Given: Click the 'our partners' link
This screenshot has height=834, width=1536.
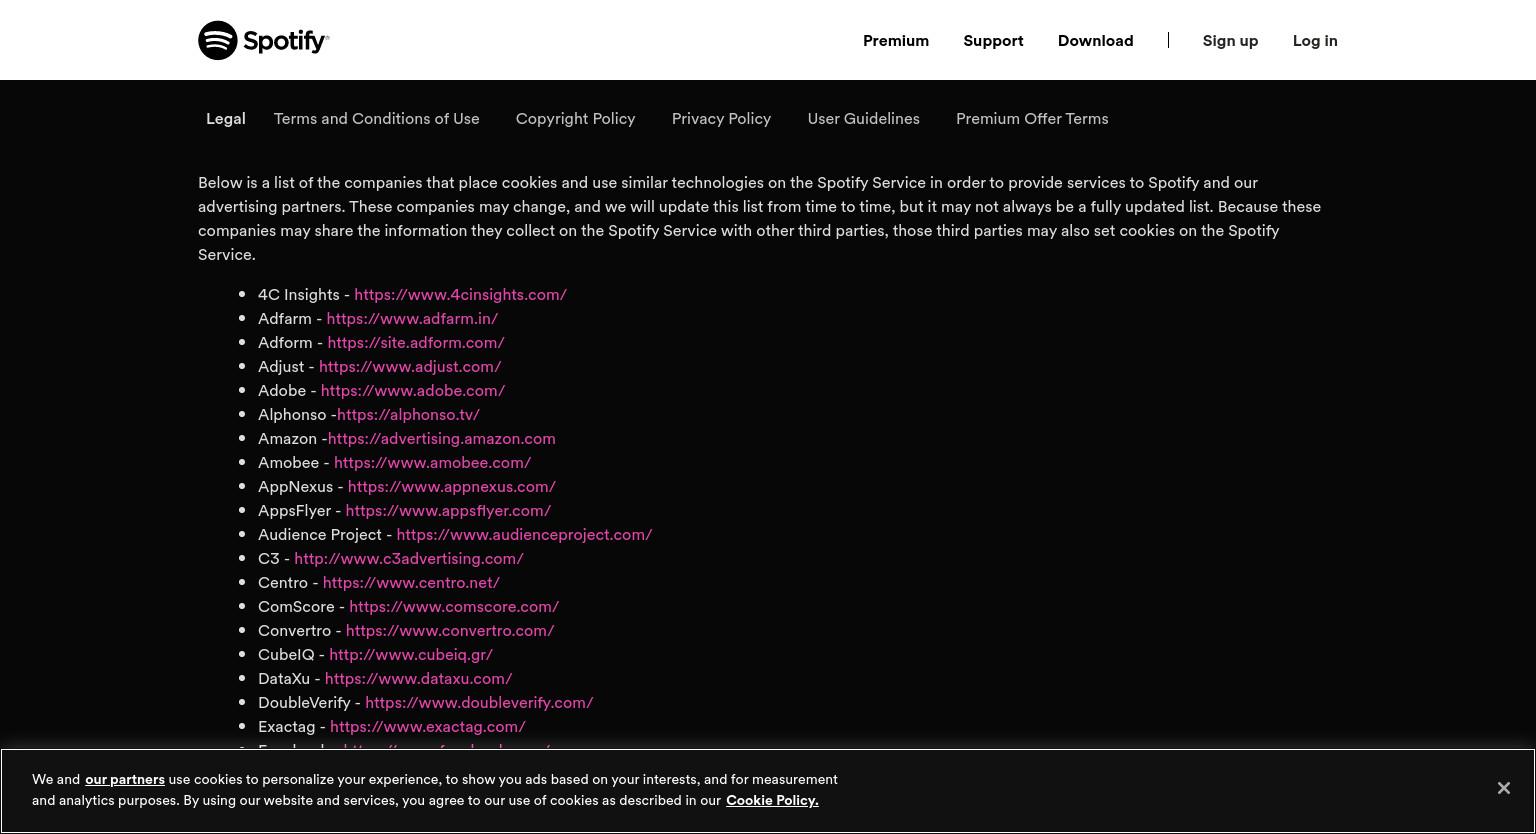Looking at the screenshot, I should tap(125, 779).
